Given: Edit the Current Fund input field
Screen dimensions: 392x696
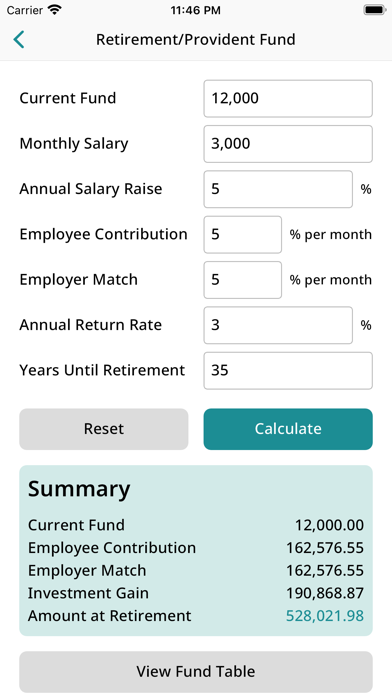Looking at the screenshot, I should 288,99.
